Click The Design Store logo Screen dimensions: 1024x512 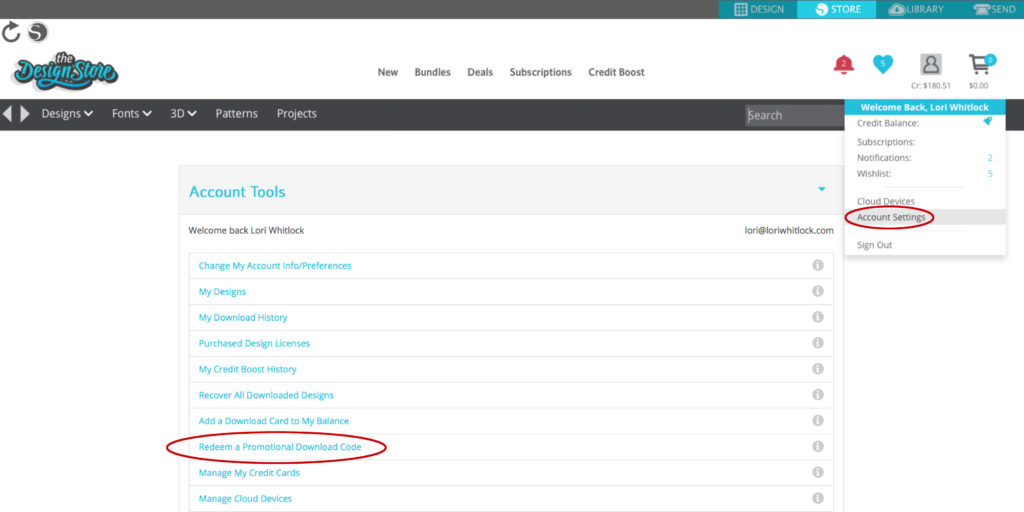click(65, 71)
